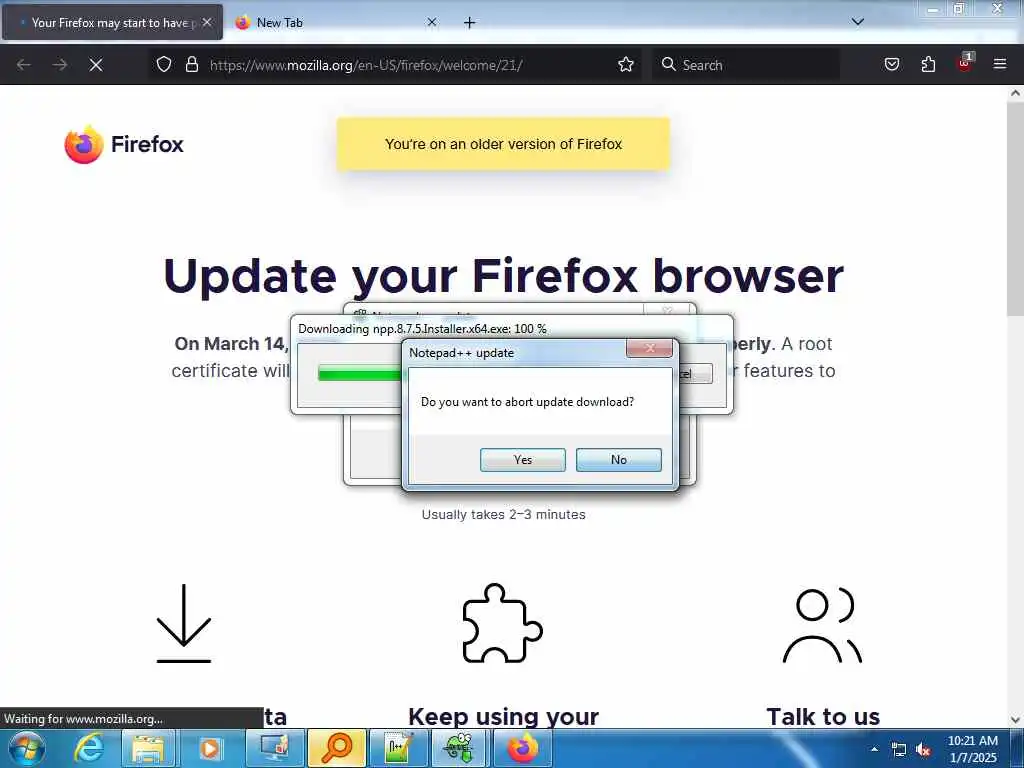Click the Firefox Search box
Image resolution: width=1024 pixels, height=768 pixels.
(x=746, y=65)
